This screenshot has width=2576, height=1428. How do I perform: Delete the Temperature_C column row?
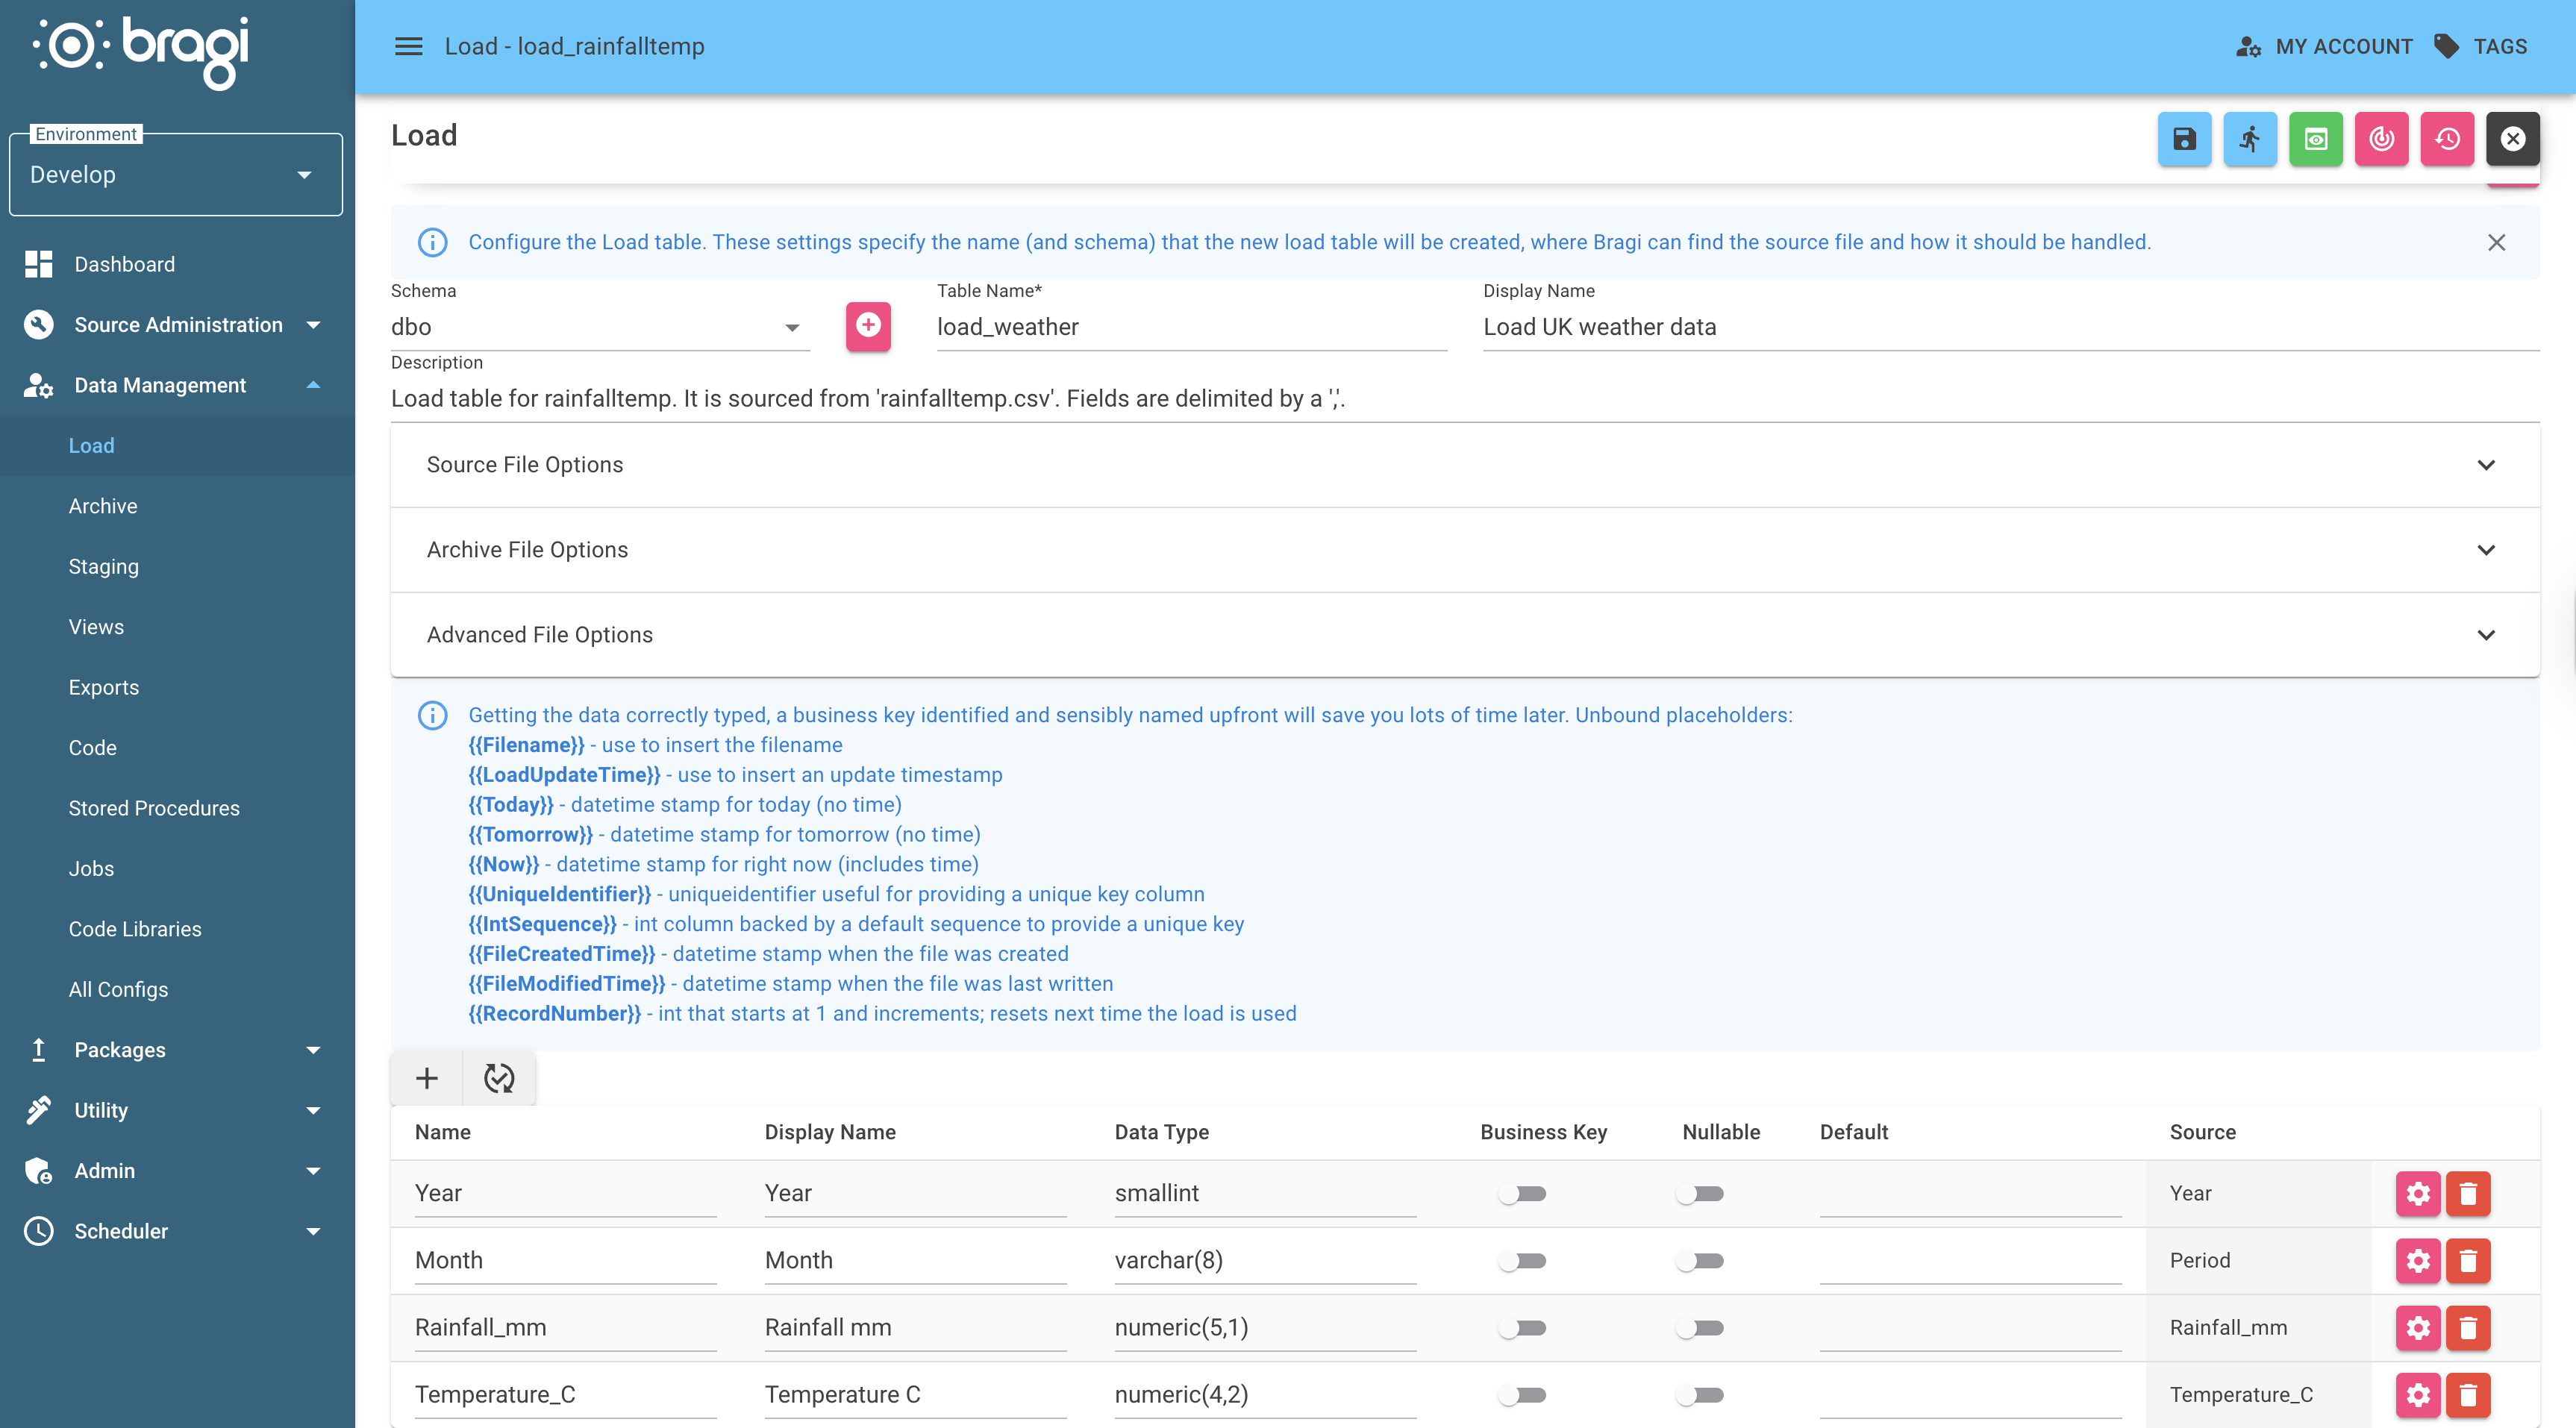[x=2468, y=1394]
